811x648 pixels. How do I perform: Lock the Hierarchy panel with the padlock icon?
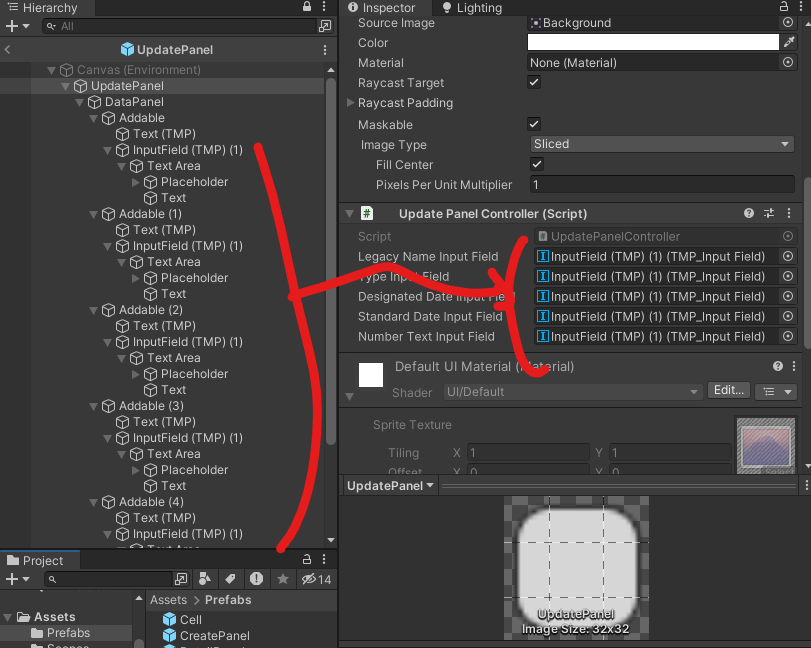307,6
